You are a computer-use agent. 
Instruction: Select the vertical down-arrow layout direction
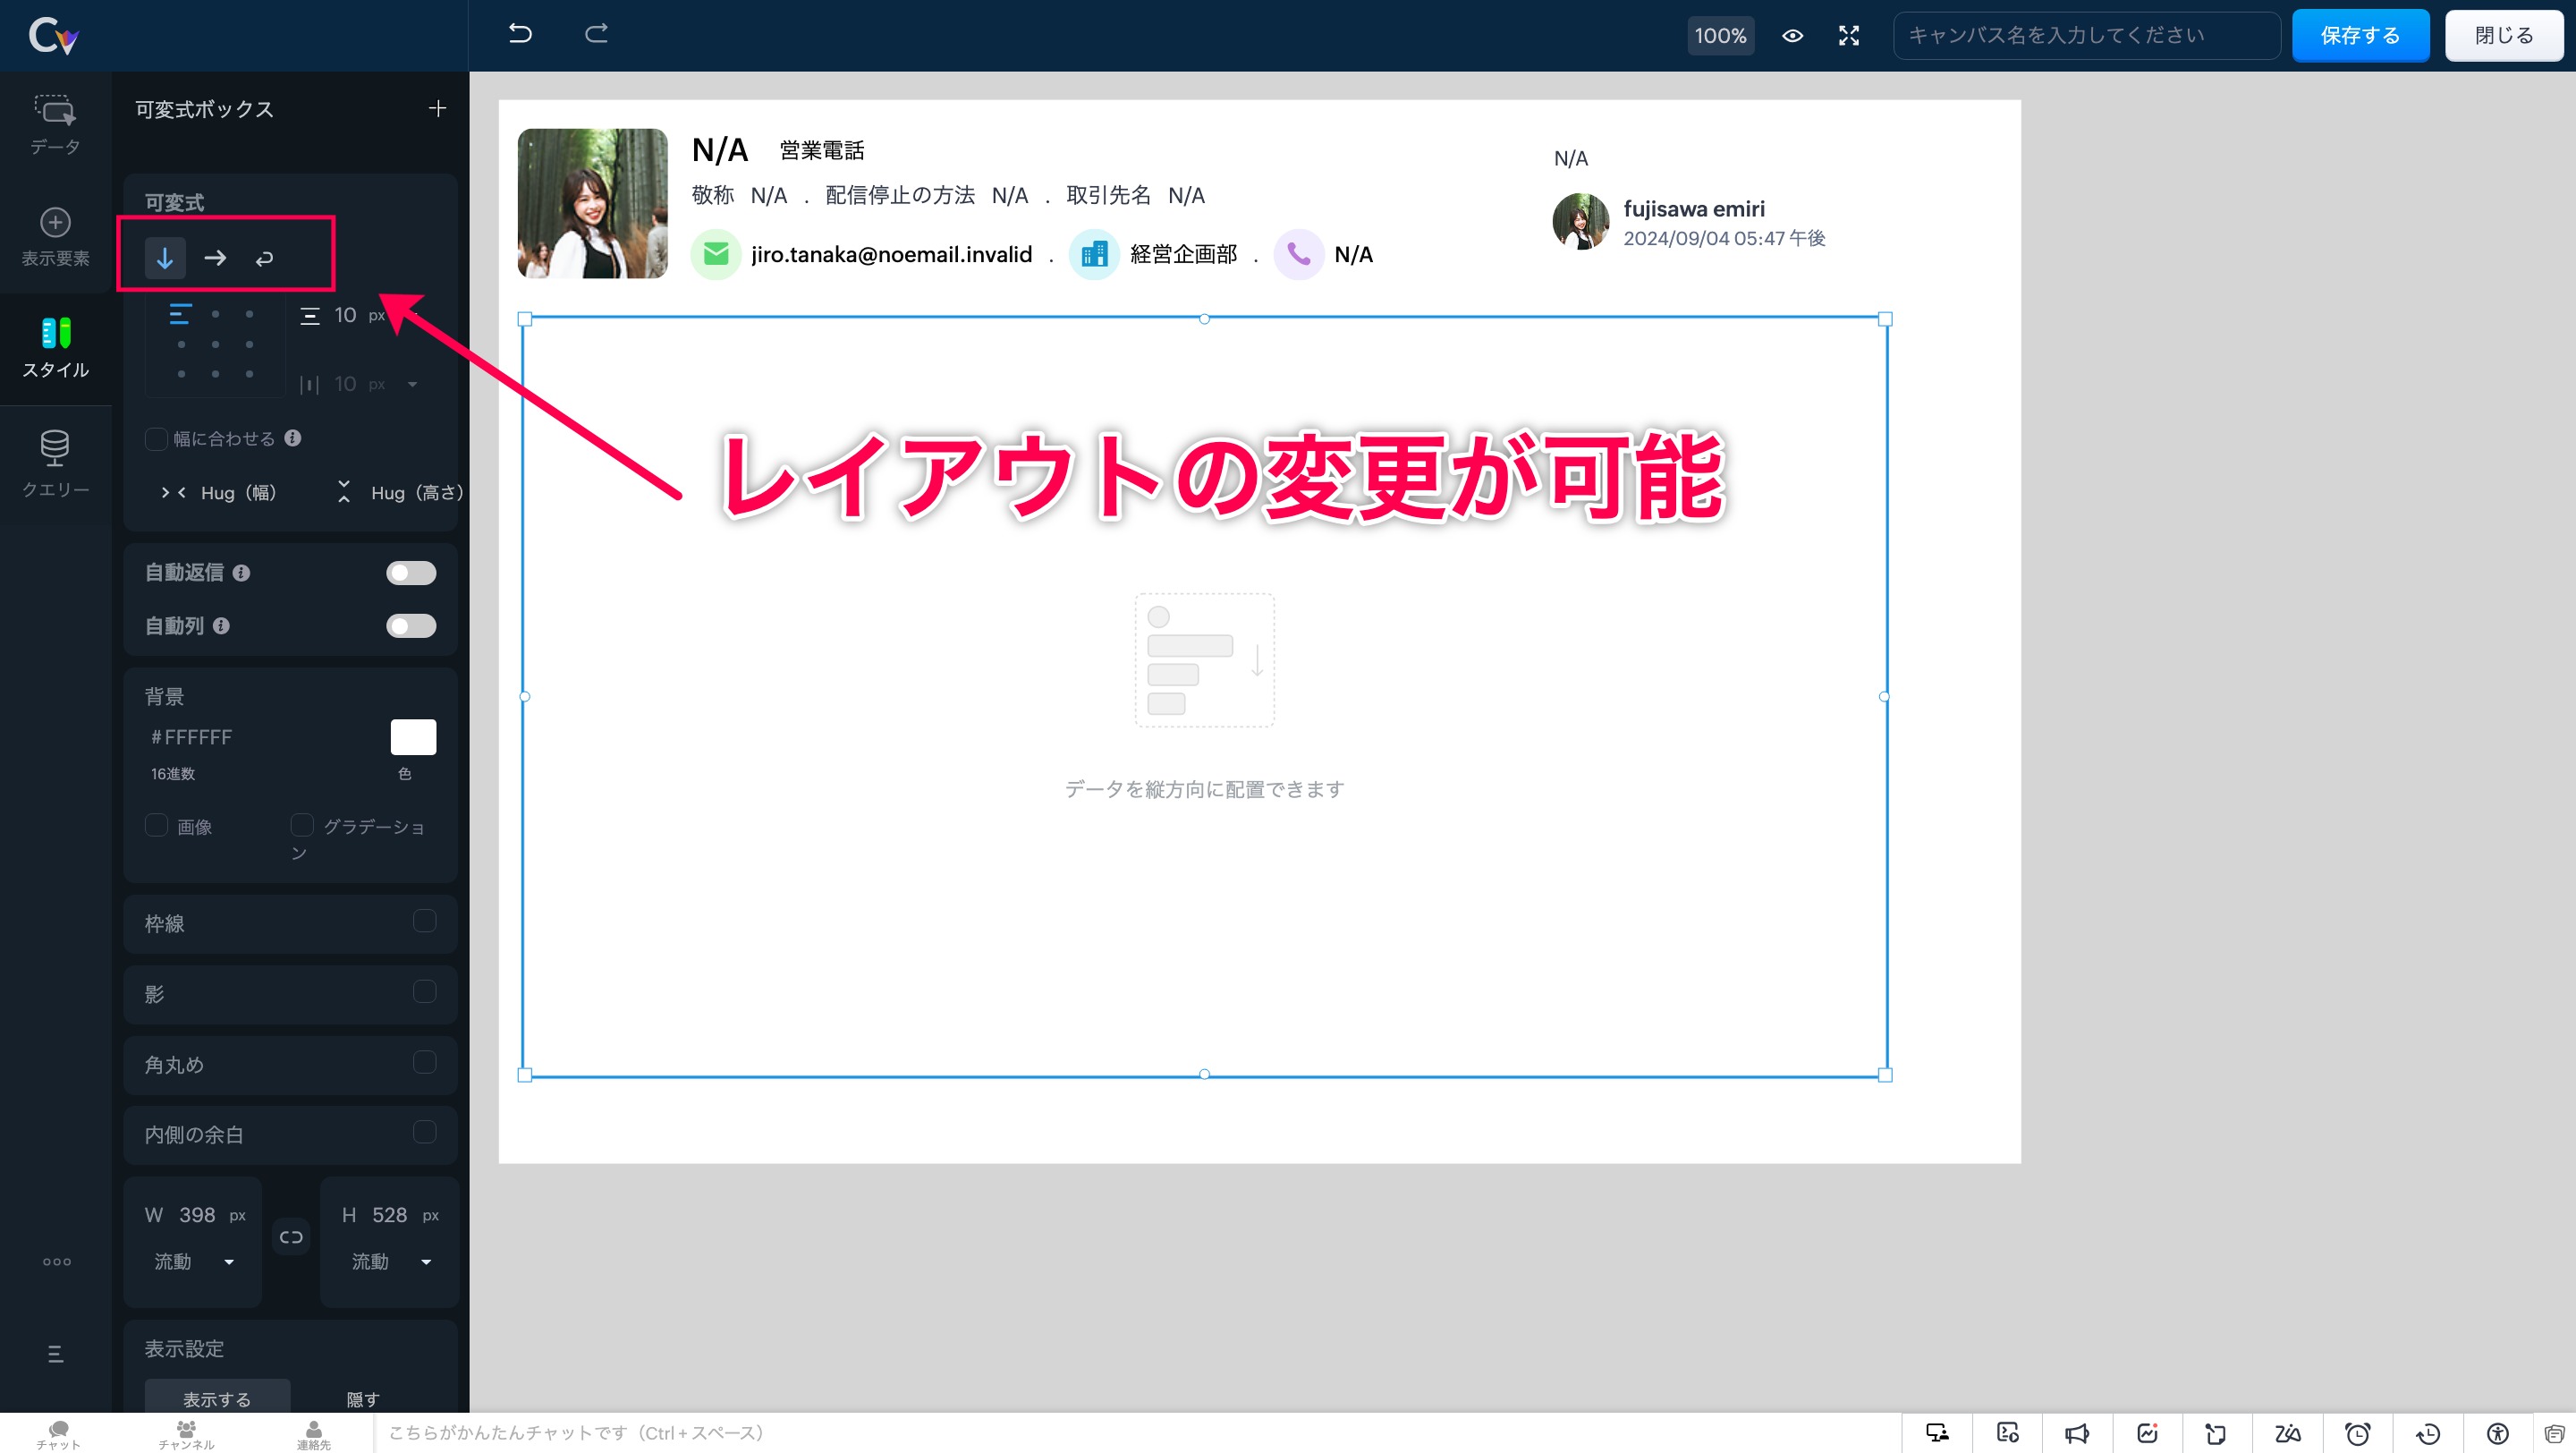pos(165,258)
